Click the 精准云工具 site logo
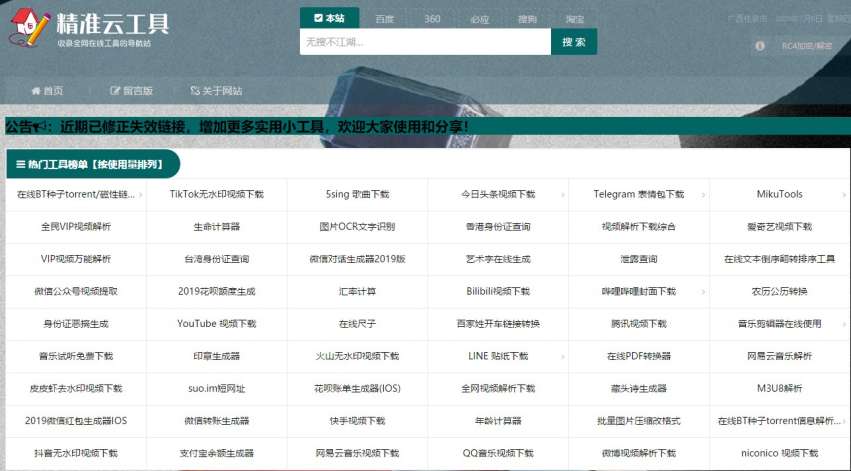Viewport: 851px width, 471px height. 89,27
